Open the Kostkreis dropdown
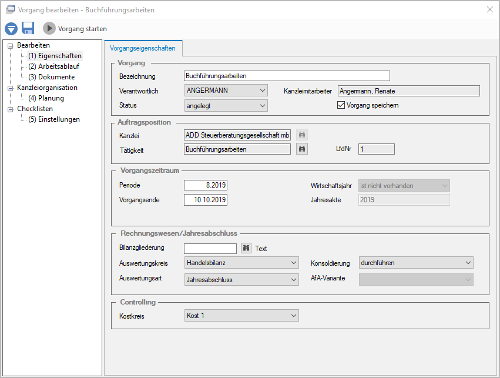Viewport: 500px width, 378px height. click(x=241, y=315)
